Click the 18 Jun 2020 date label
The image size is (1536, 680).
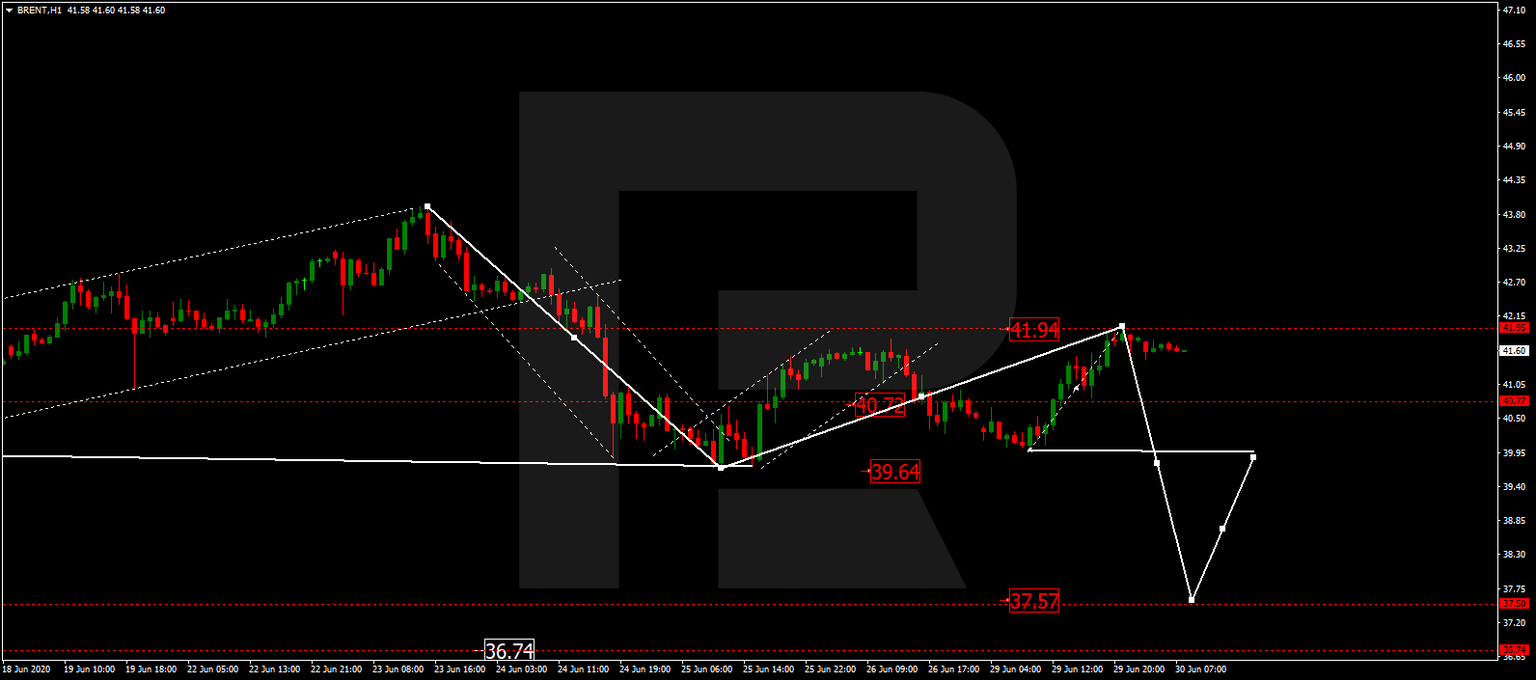28,669
